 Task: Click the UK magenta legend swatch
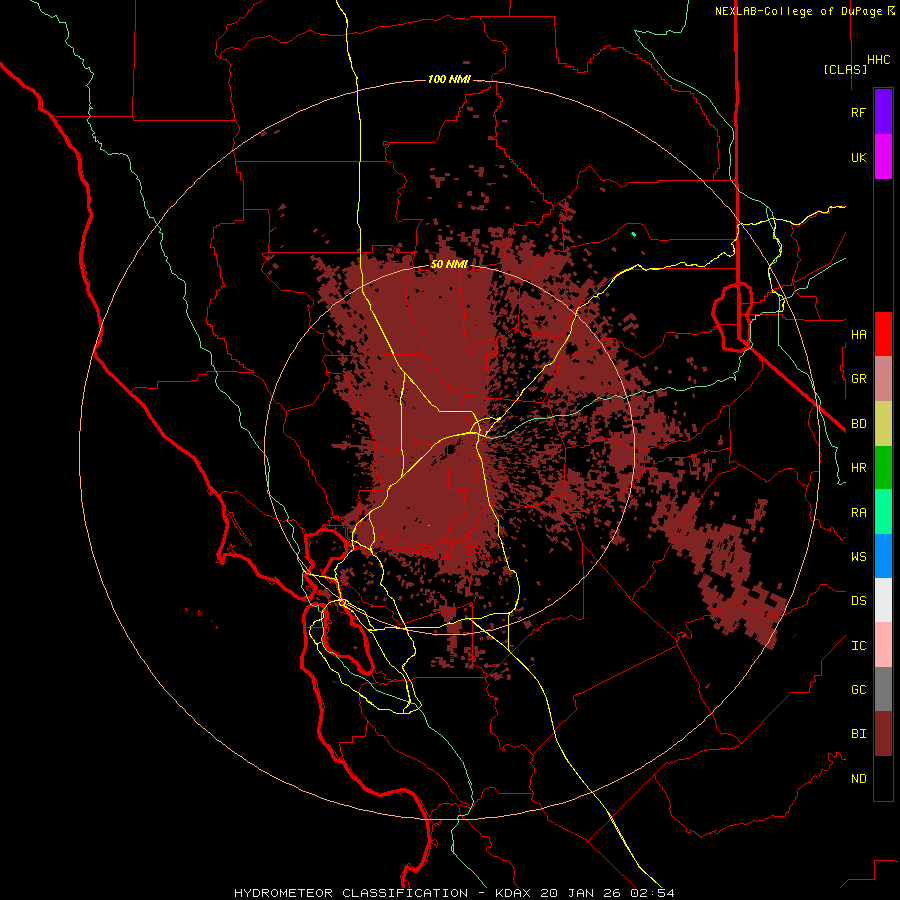click(x=883, y=157)
